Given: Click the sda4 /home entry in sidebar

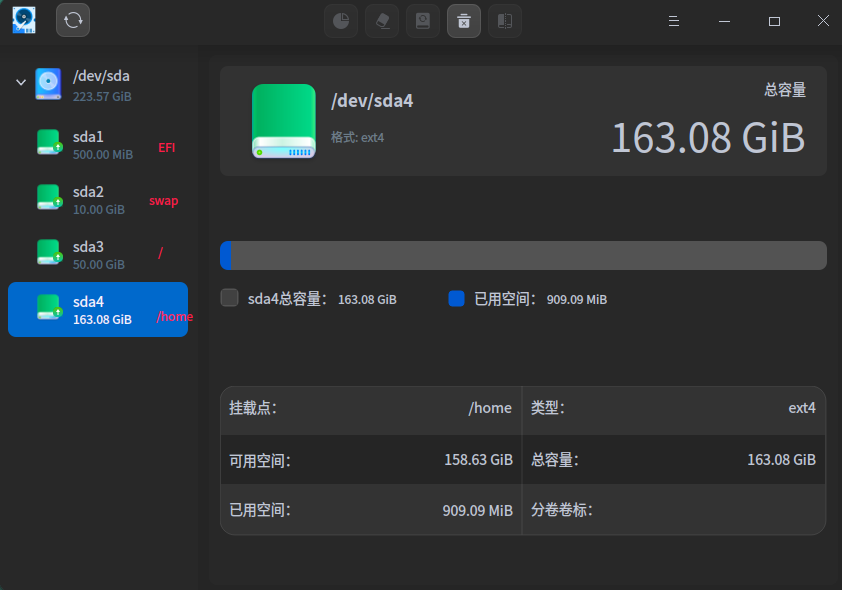Looking at the screenshot, I should tap(98, 308).
